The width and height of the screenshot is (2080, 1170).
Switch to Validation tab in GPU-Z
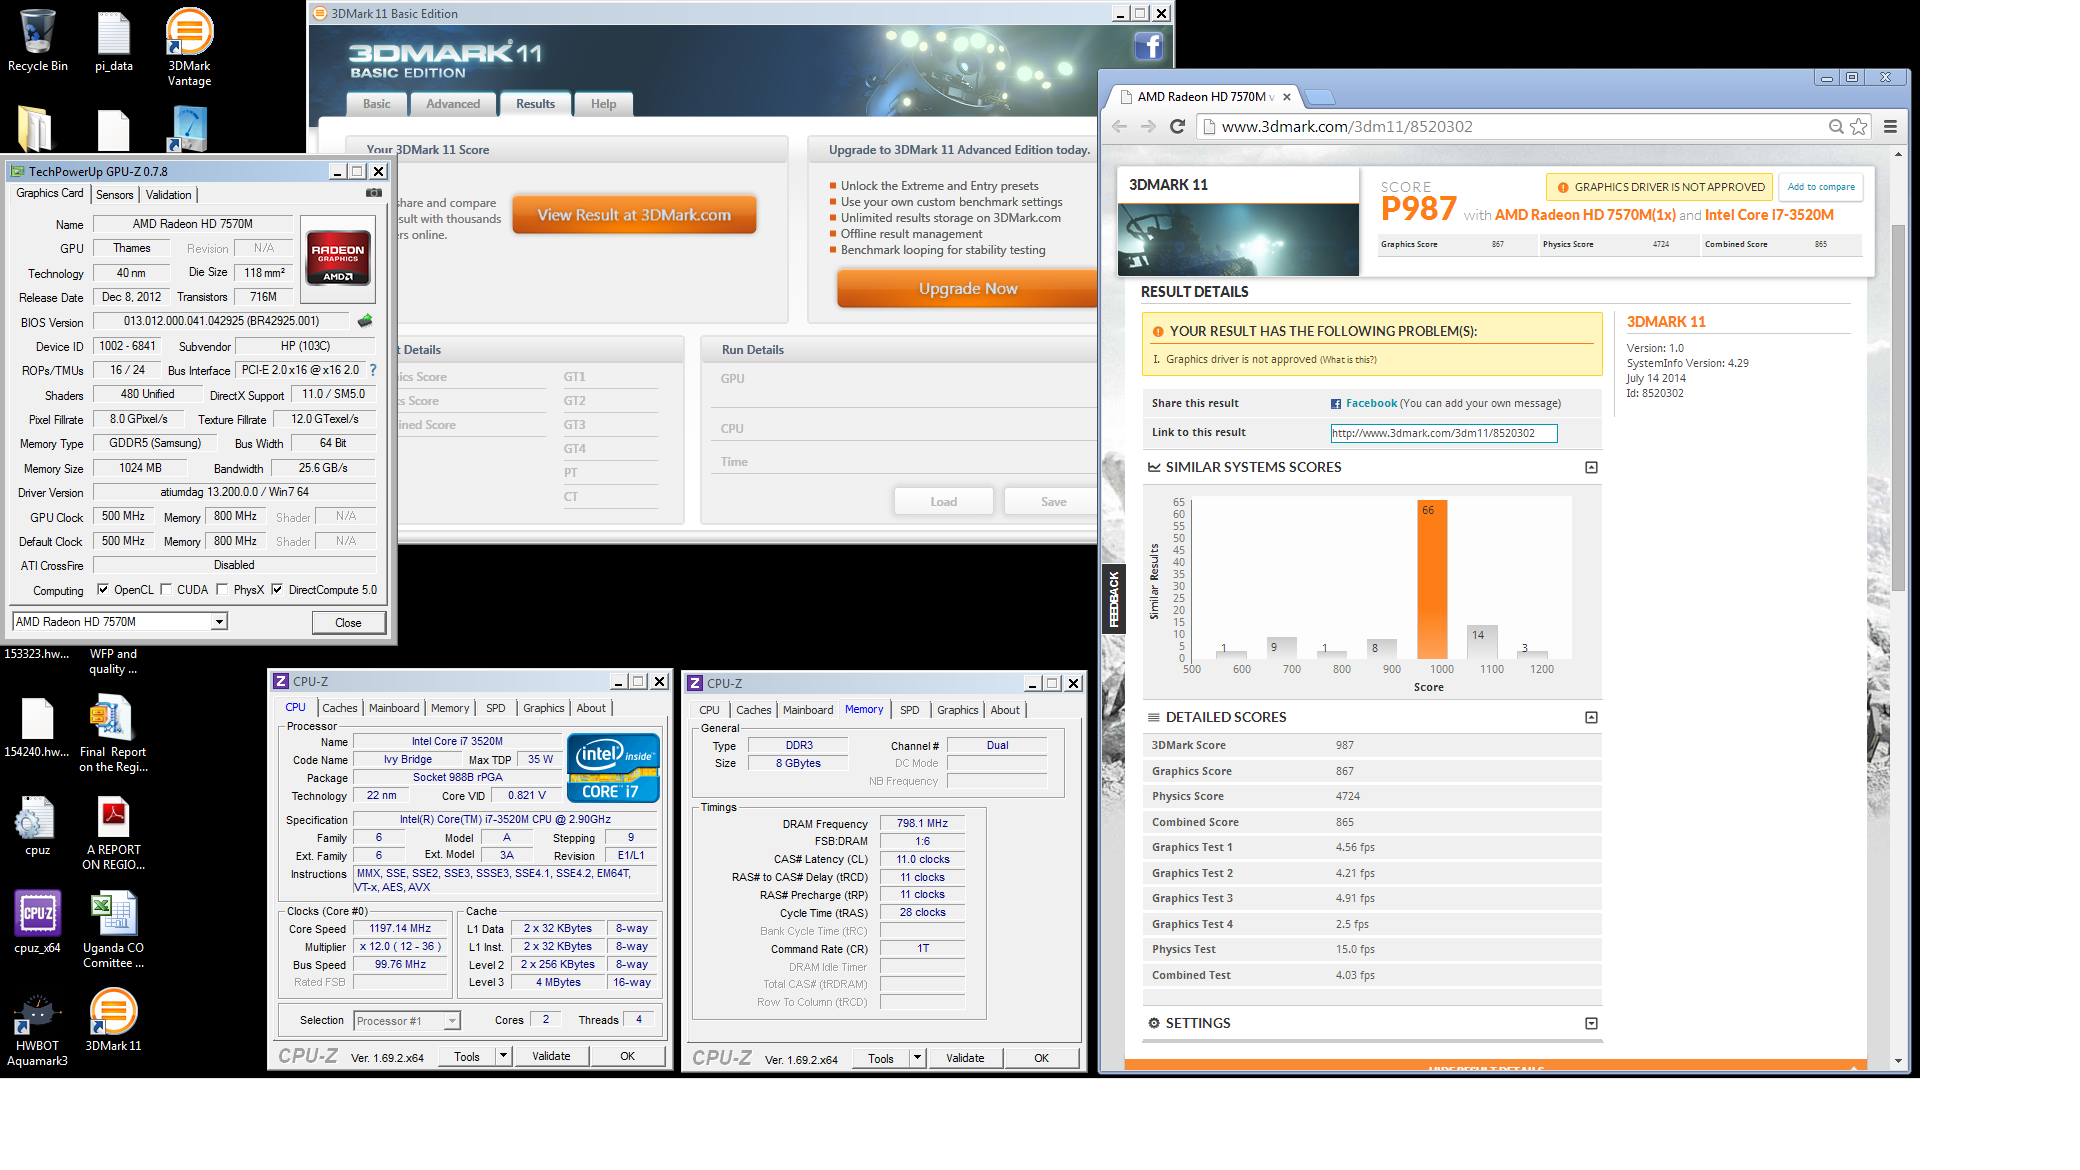[168, 195]
